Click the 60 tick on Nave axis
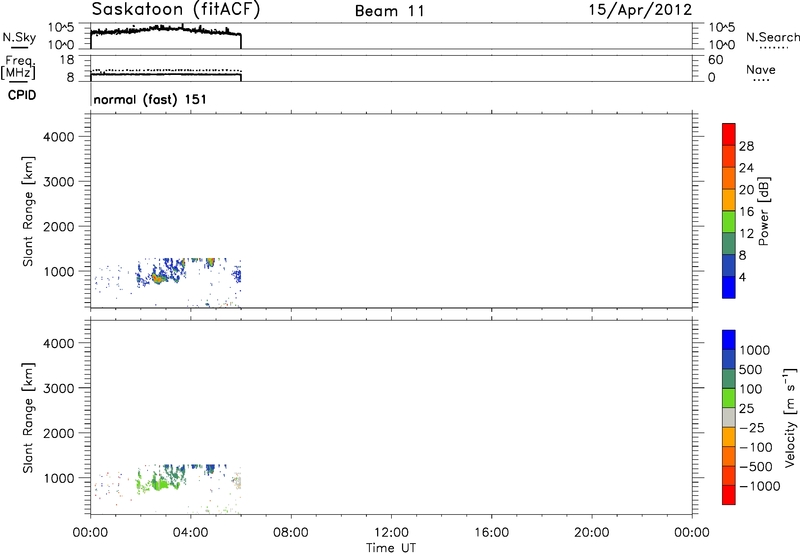Screen dimensions: 800x554 (716, 60)
